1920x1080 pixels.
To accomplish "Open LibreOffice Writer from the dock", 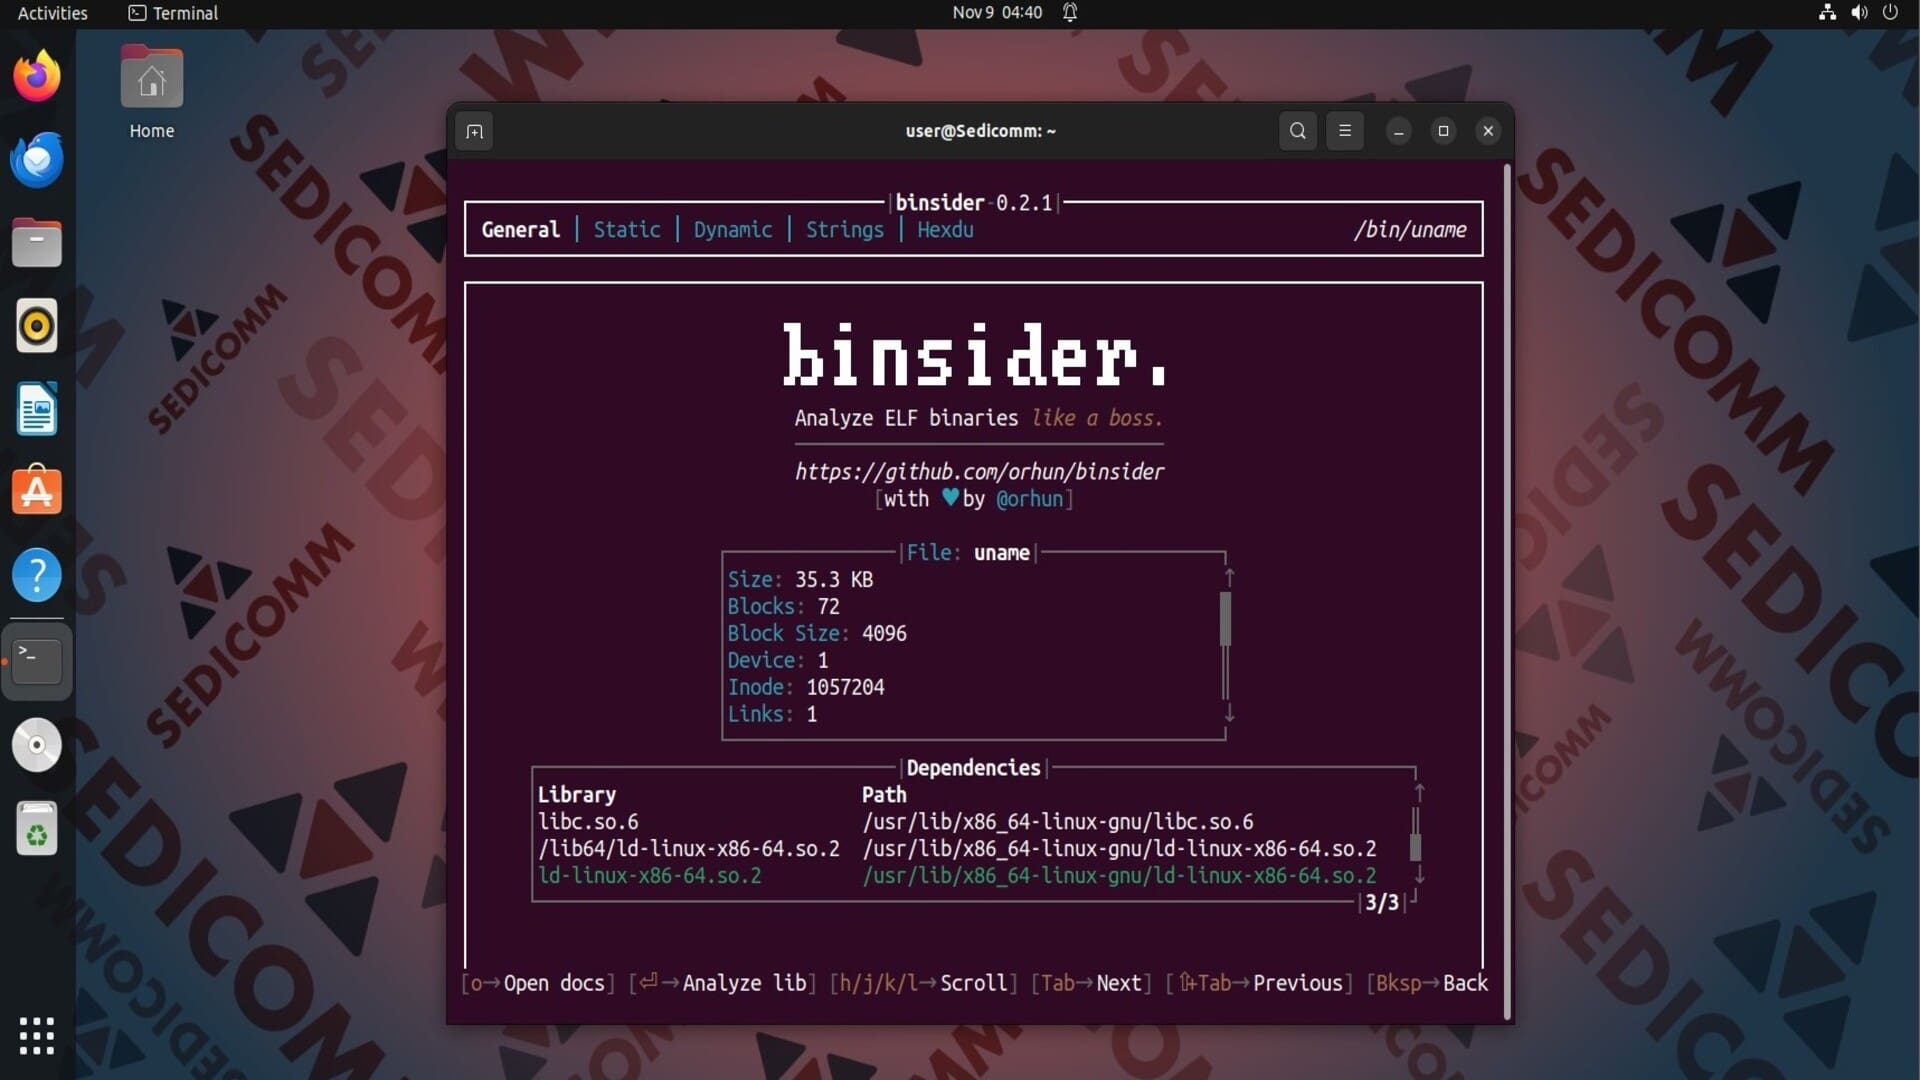I will click(x=37, y=409).
